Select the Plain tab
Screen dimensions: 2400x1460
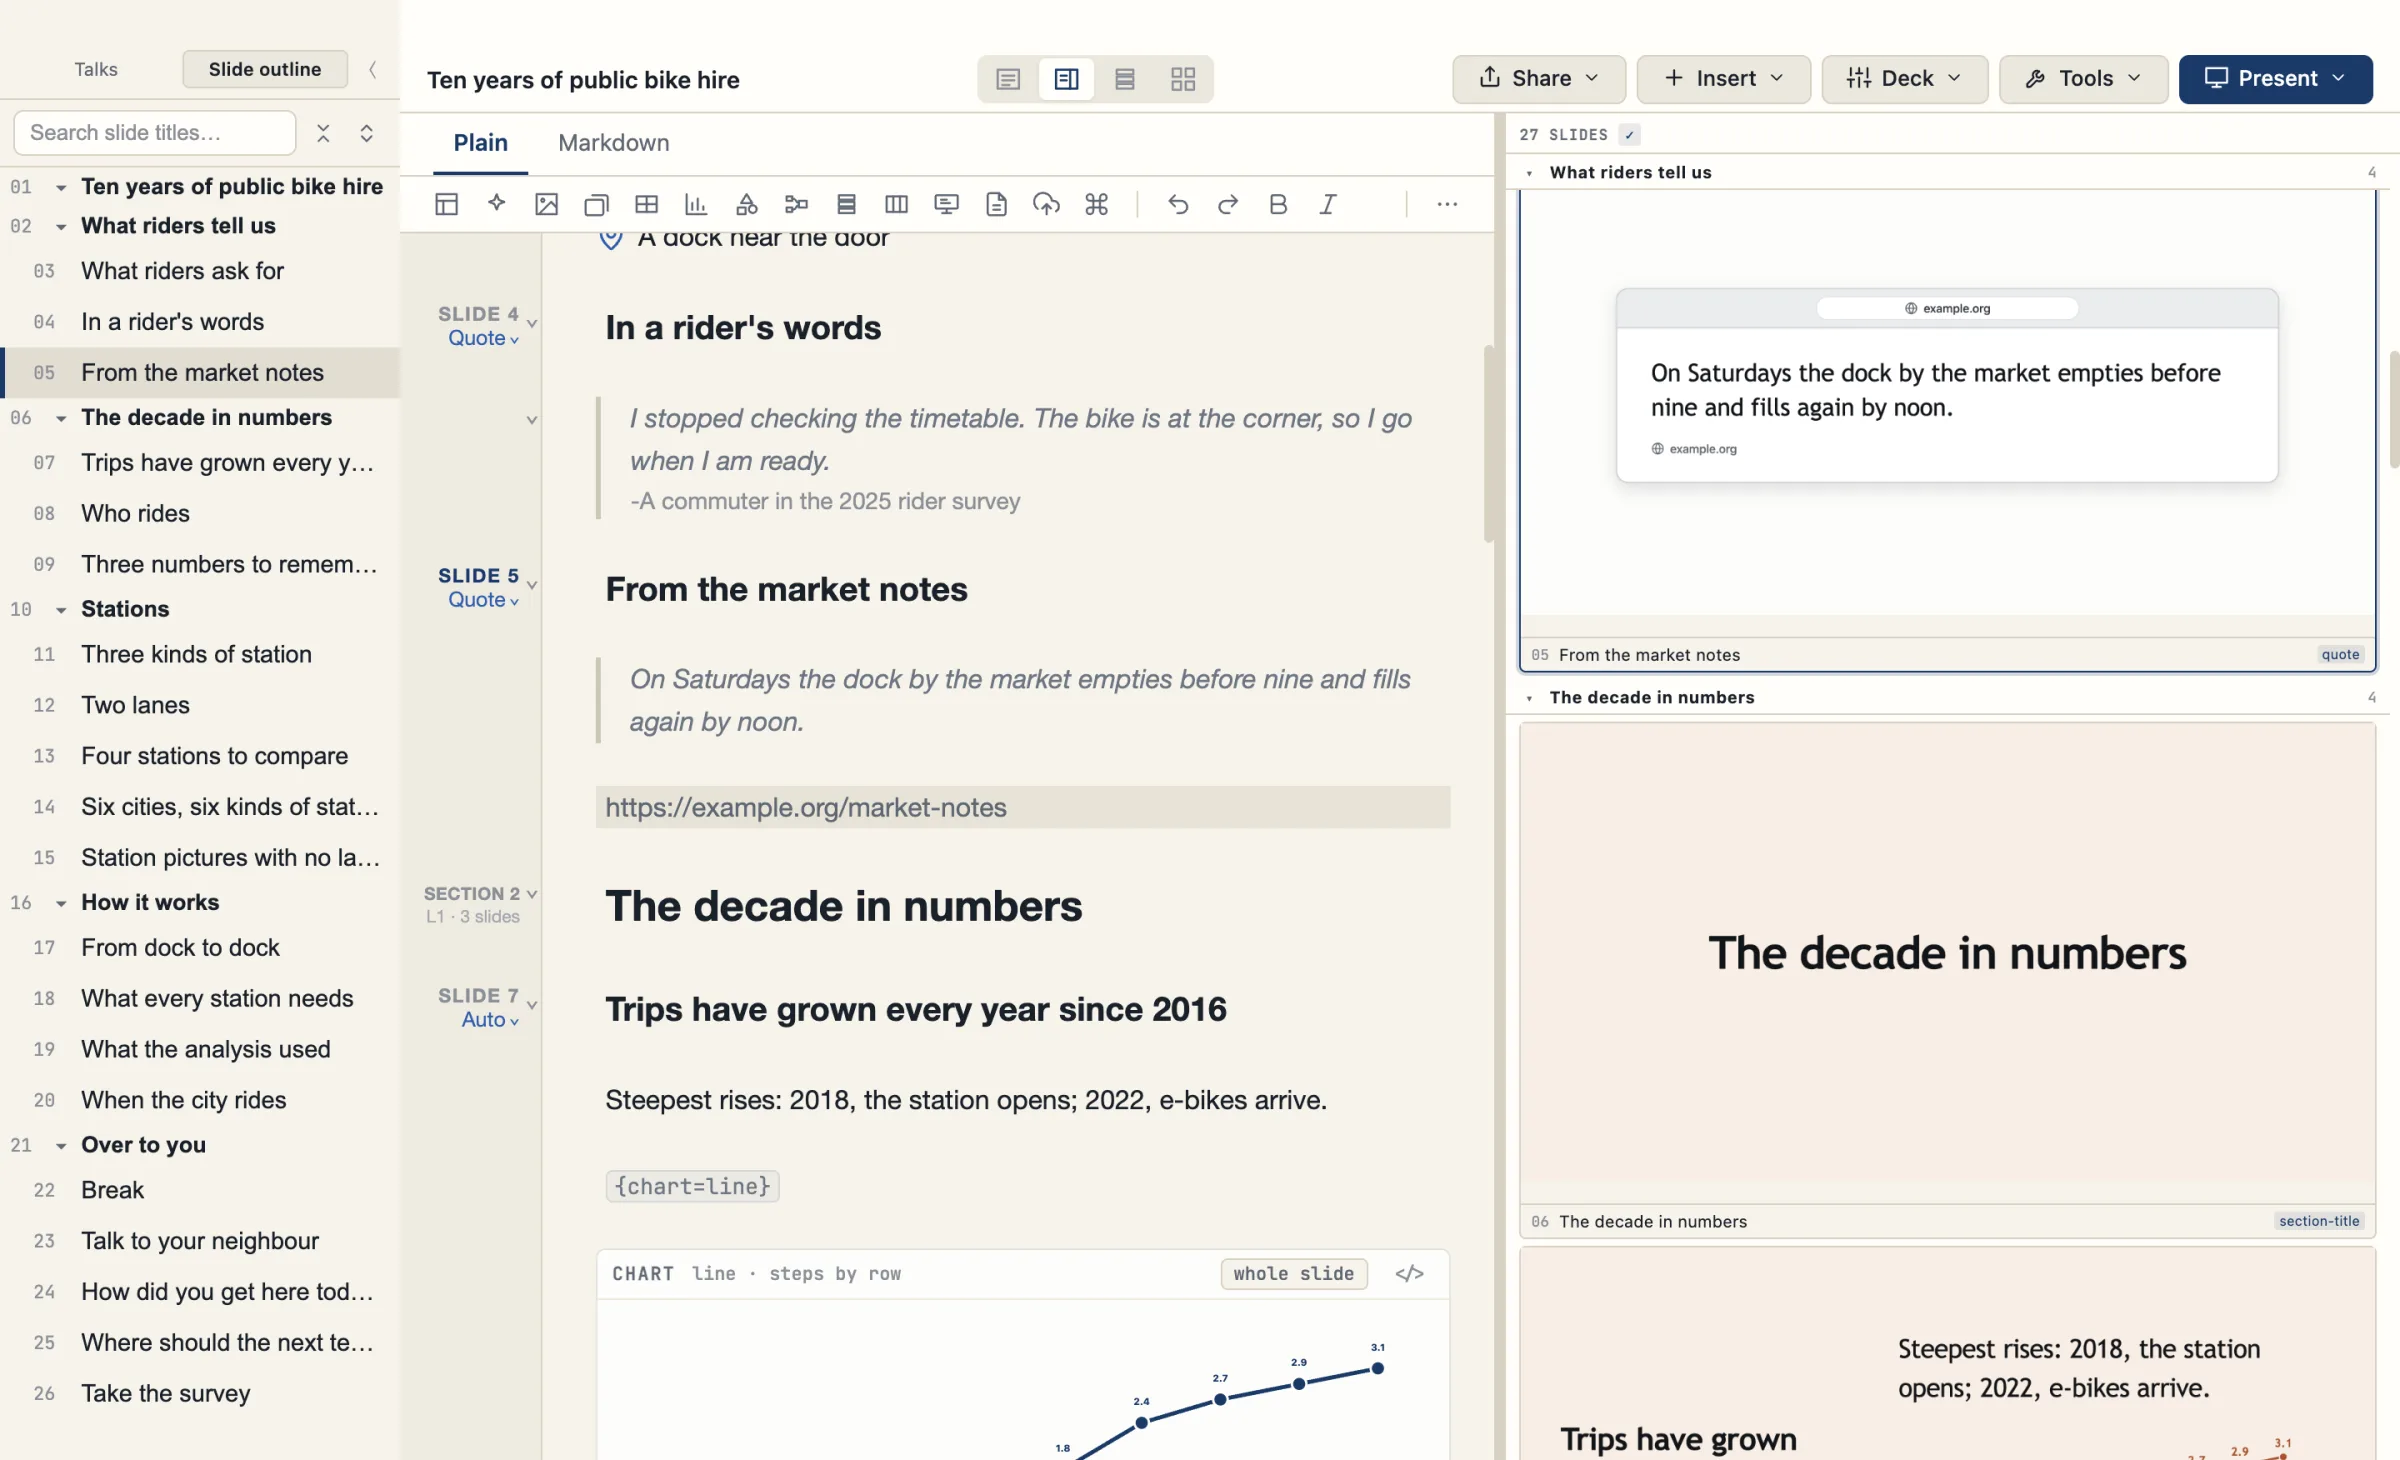tap(481, 143)
